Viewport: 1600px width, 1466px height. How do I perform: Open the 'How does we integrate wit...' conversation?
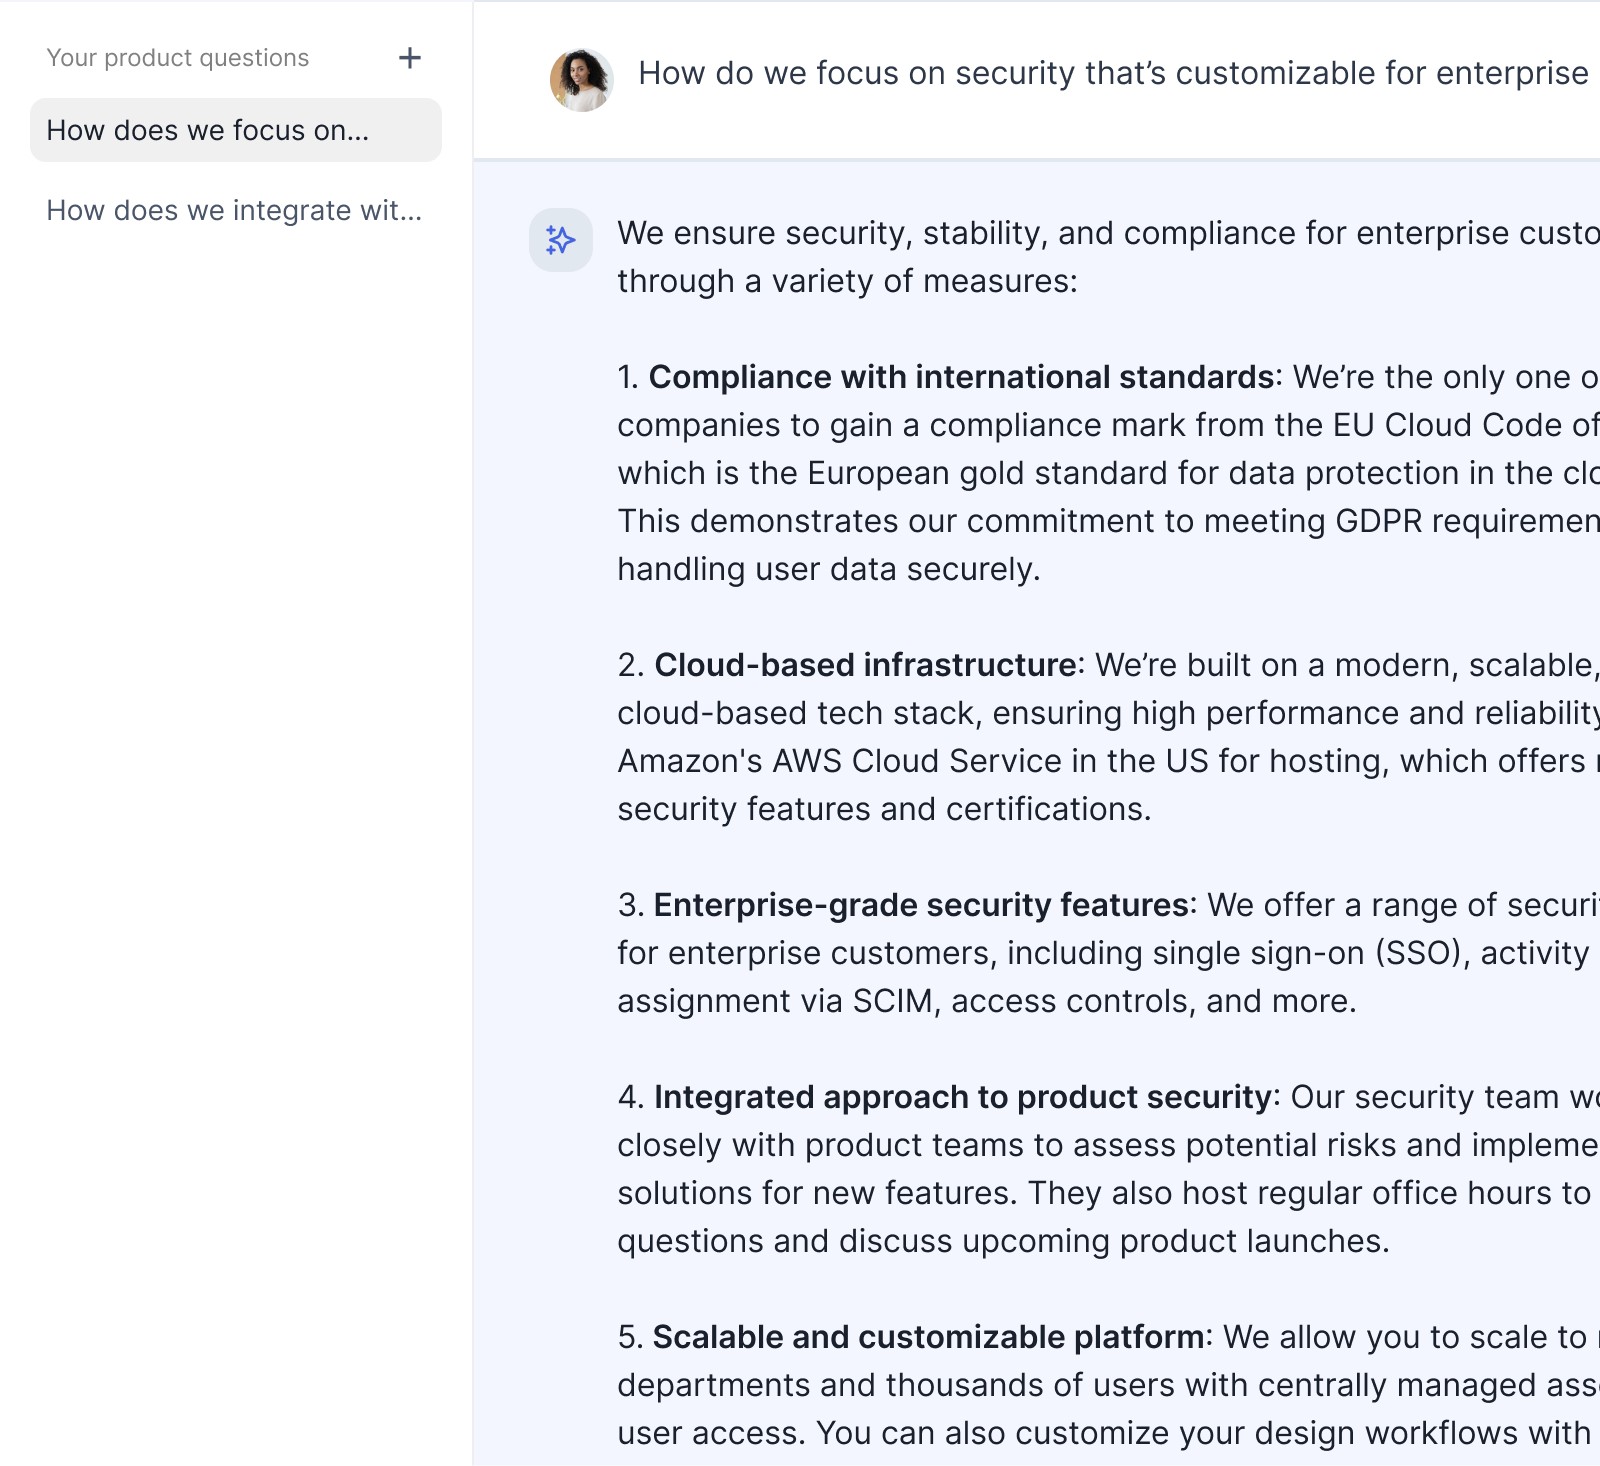(236, 210)
